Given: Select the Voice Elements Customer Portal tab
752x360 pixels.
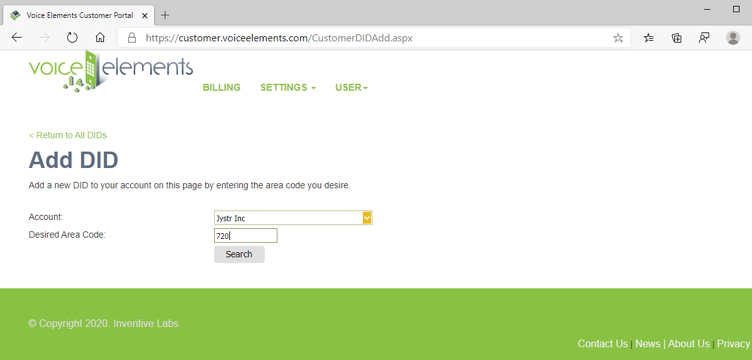Looking at the screenshot, I should click(79, 15).
